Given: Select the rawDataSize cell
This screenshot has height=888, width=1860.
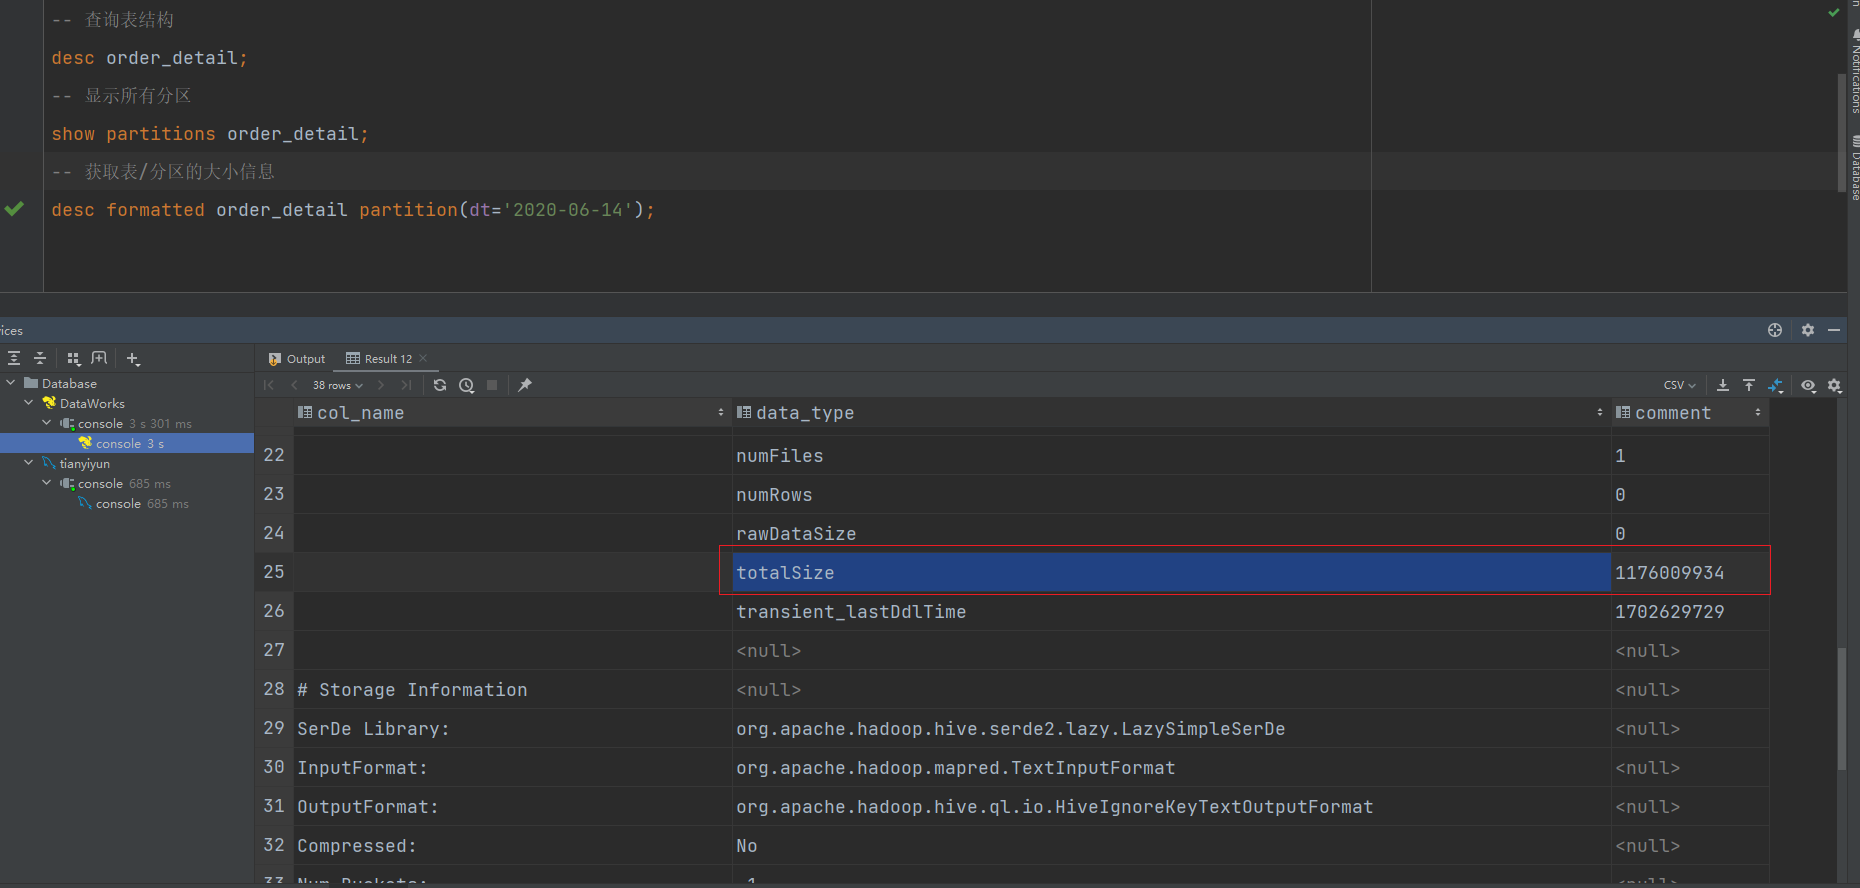Looking at the screenshot, I should pos(1171,533).
